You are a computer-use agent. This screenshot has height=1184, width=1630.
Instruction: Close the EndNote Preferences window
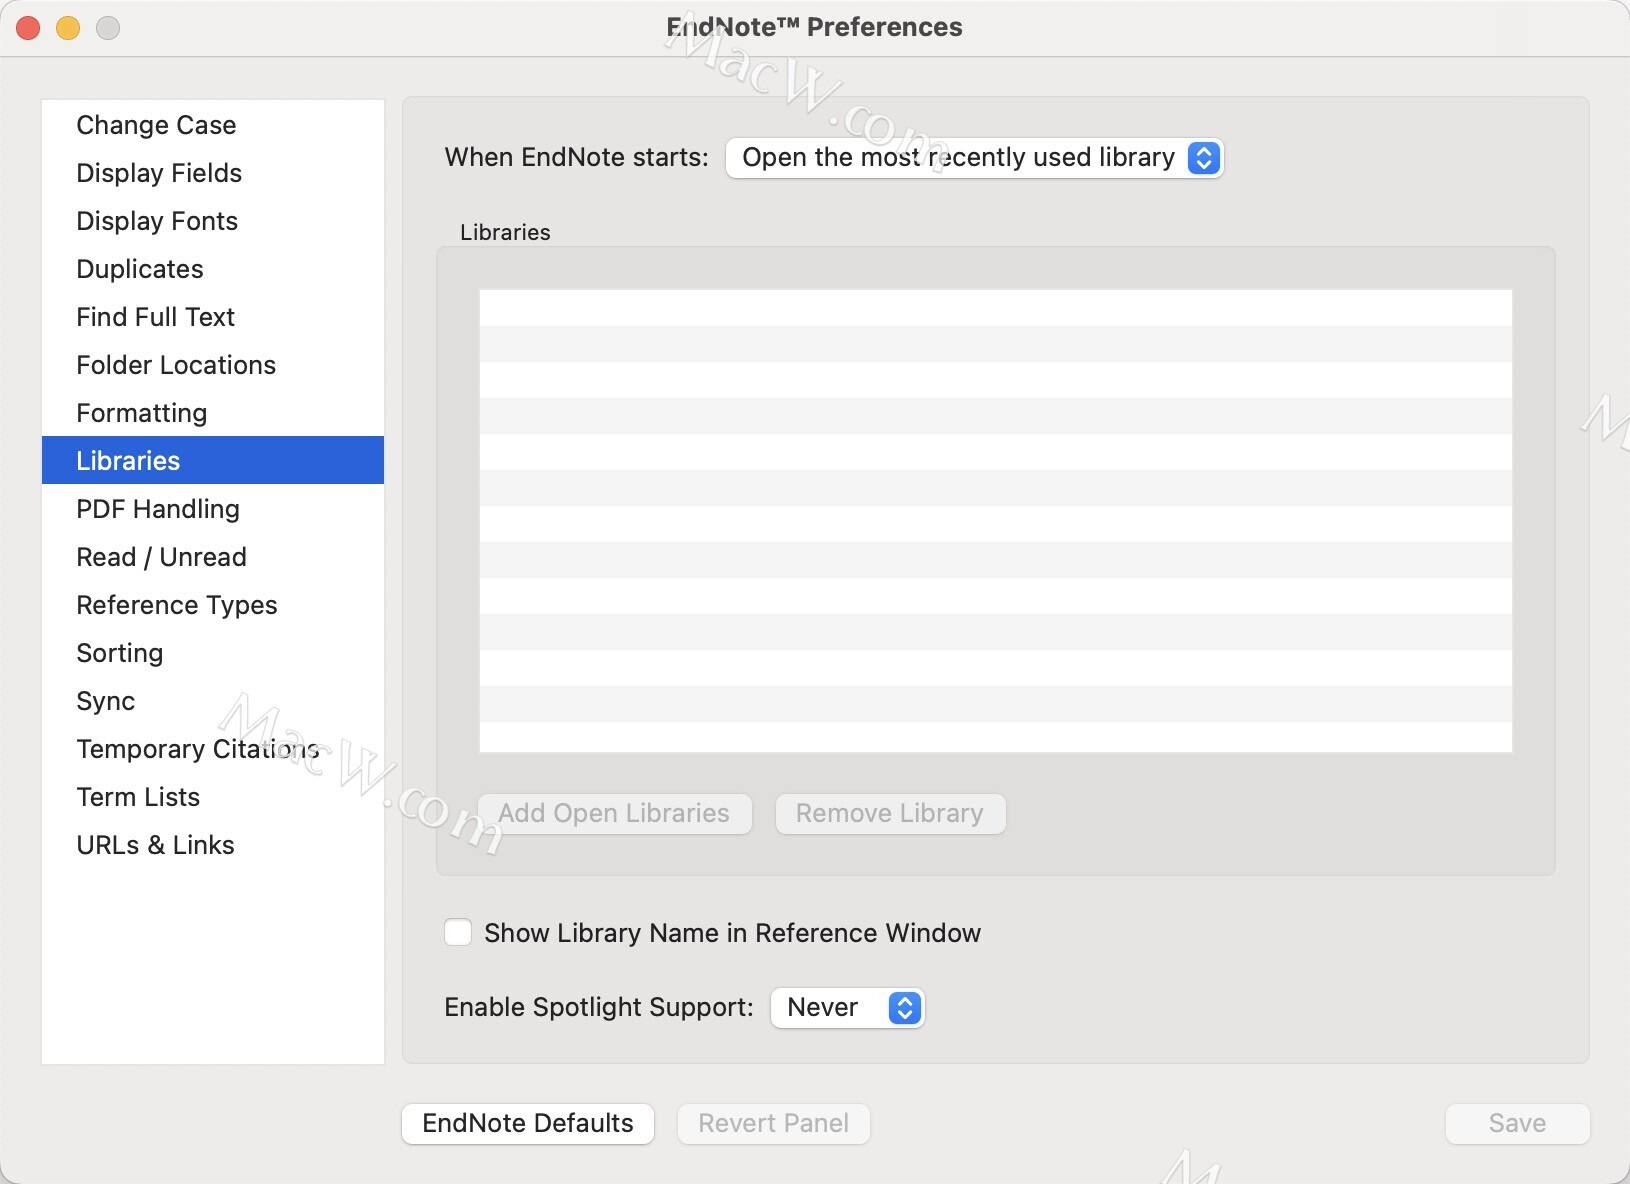pos(29,28)
